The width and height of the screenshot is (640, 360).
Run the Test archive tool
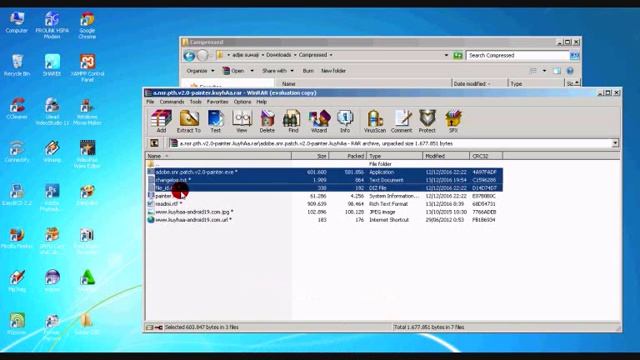coord(216,121)
